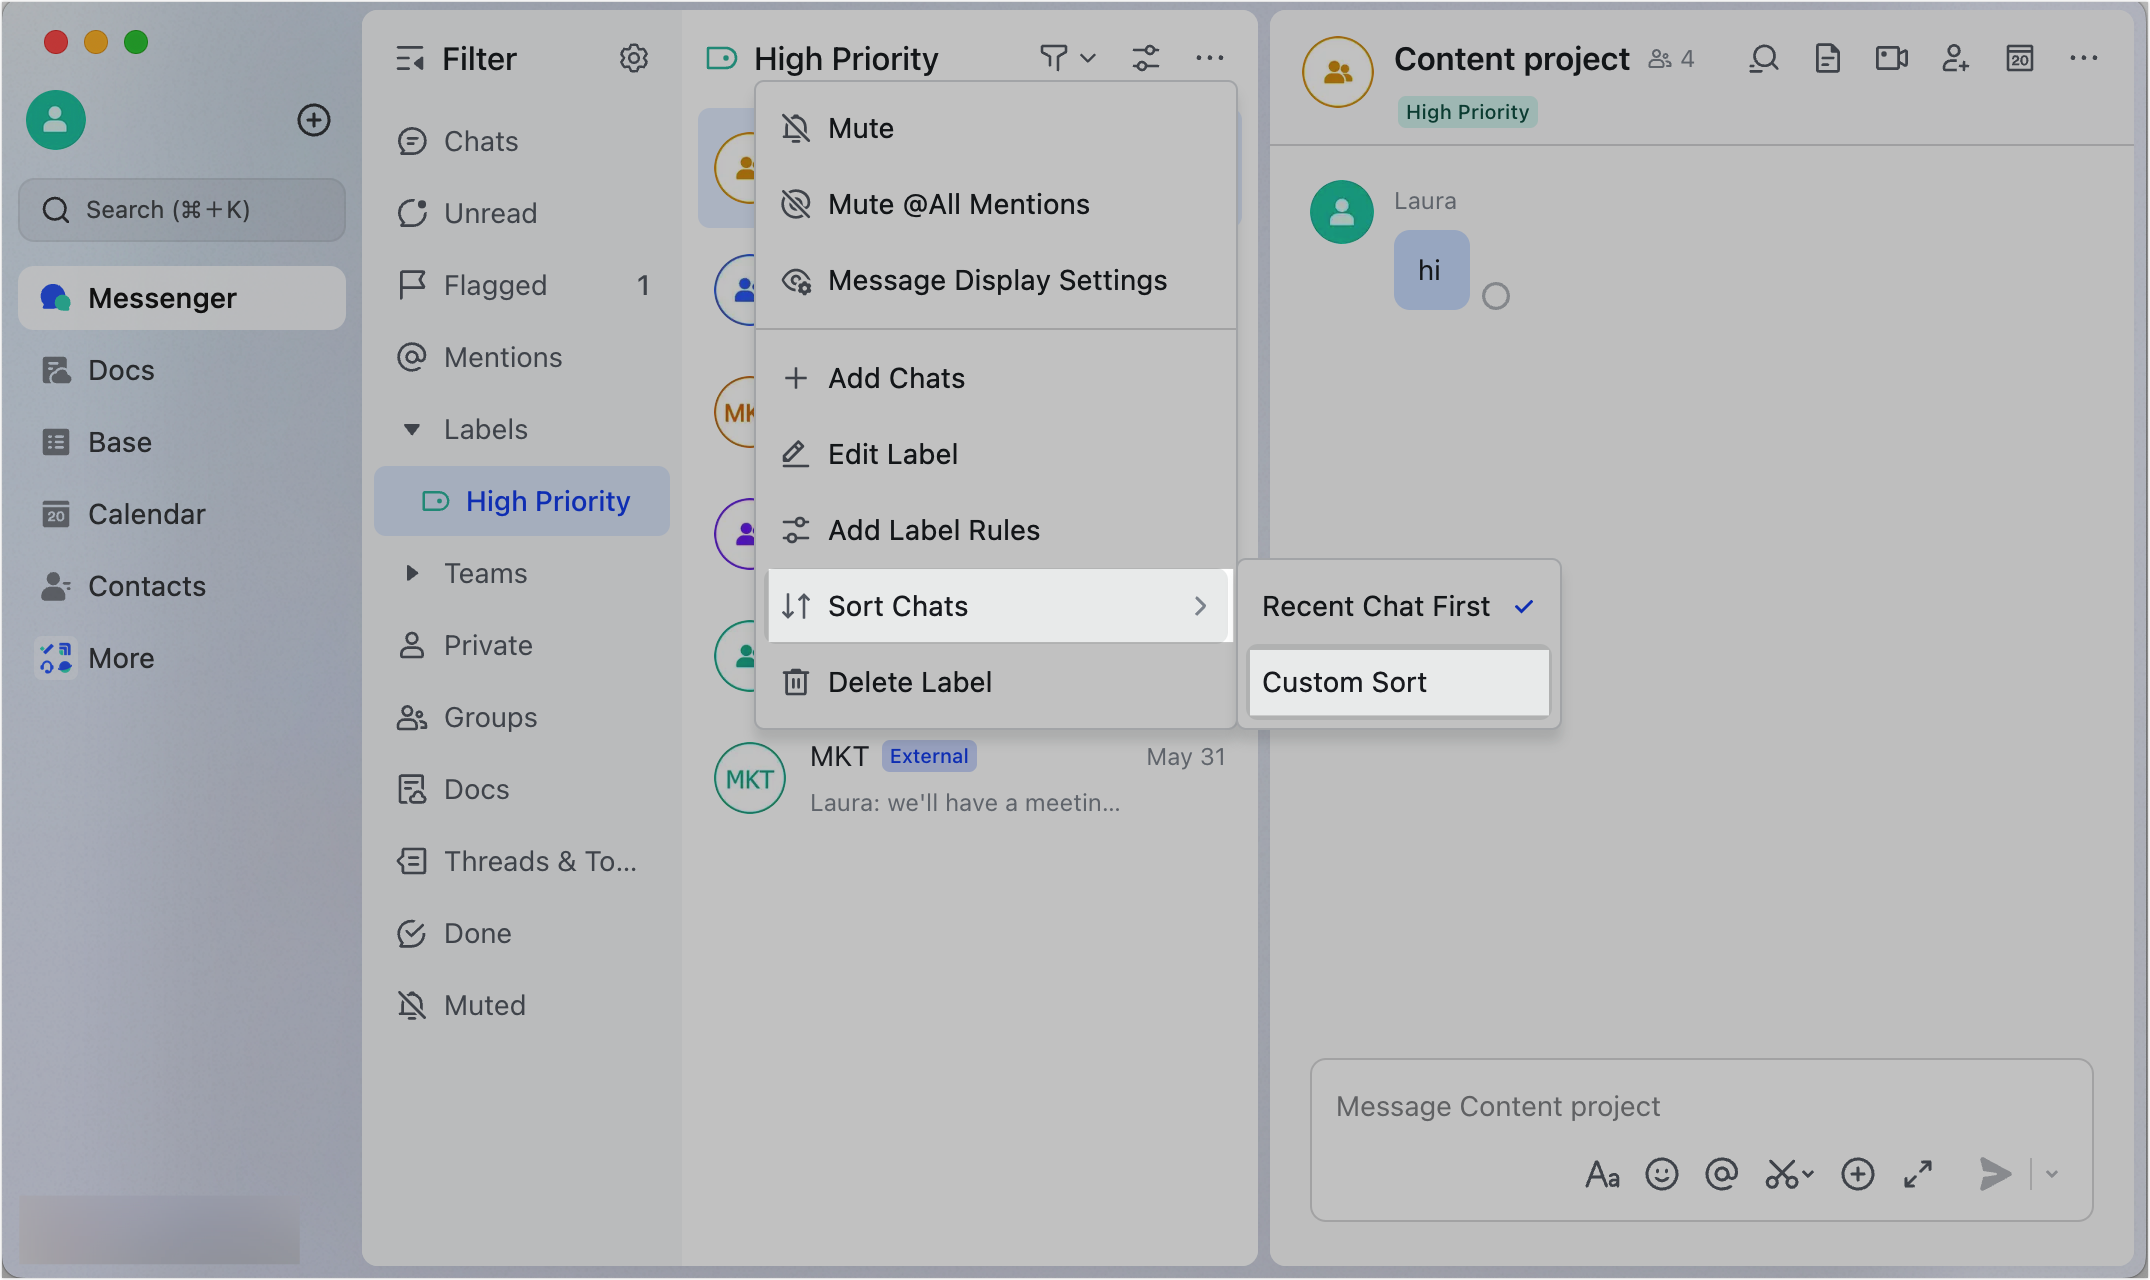Viewport: 2150px width, 1280px height.
Task: Collapse the Labels section triangle
Action: (x=411, y=430)
